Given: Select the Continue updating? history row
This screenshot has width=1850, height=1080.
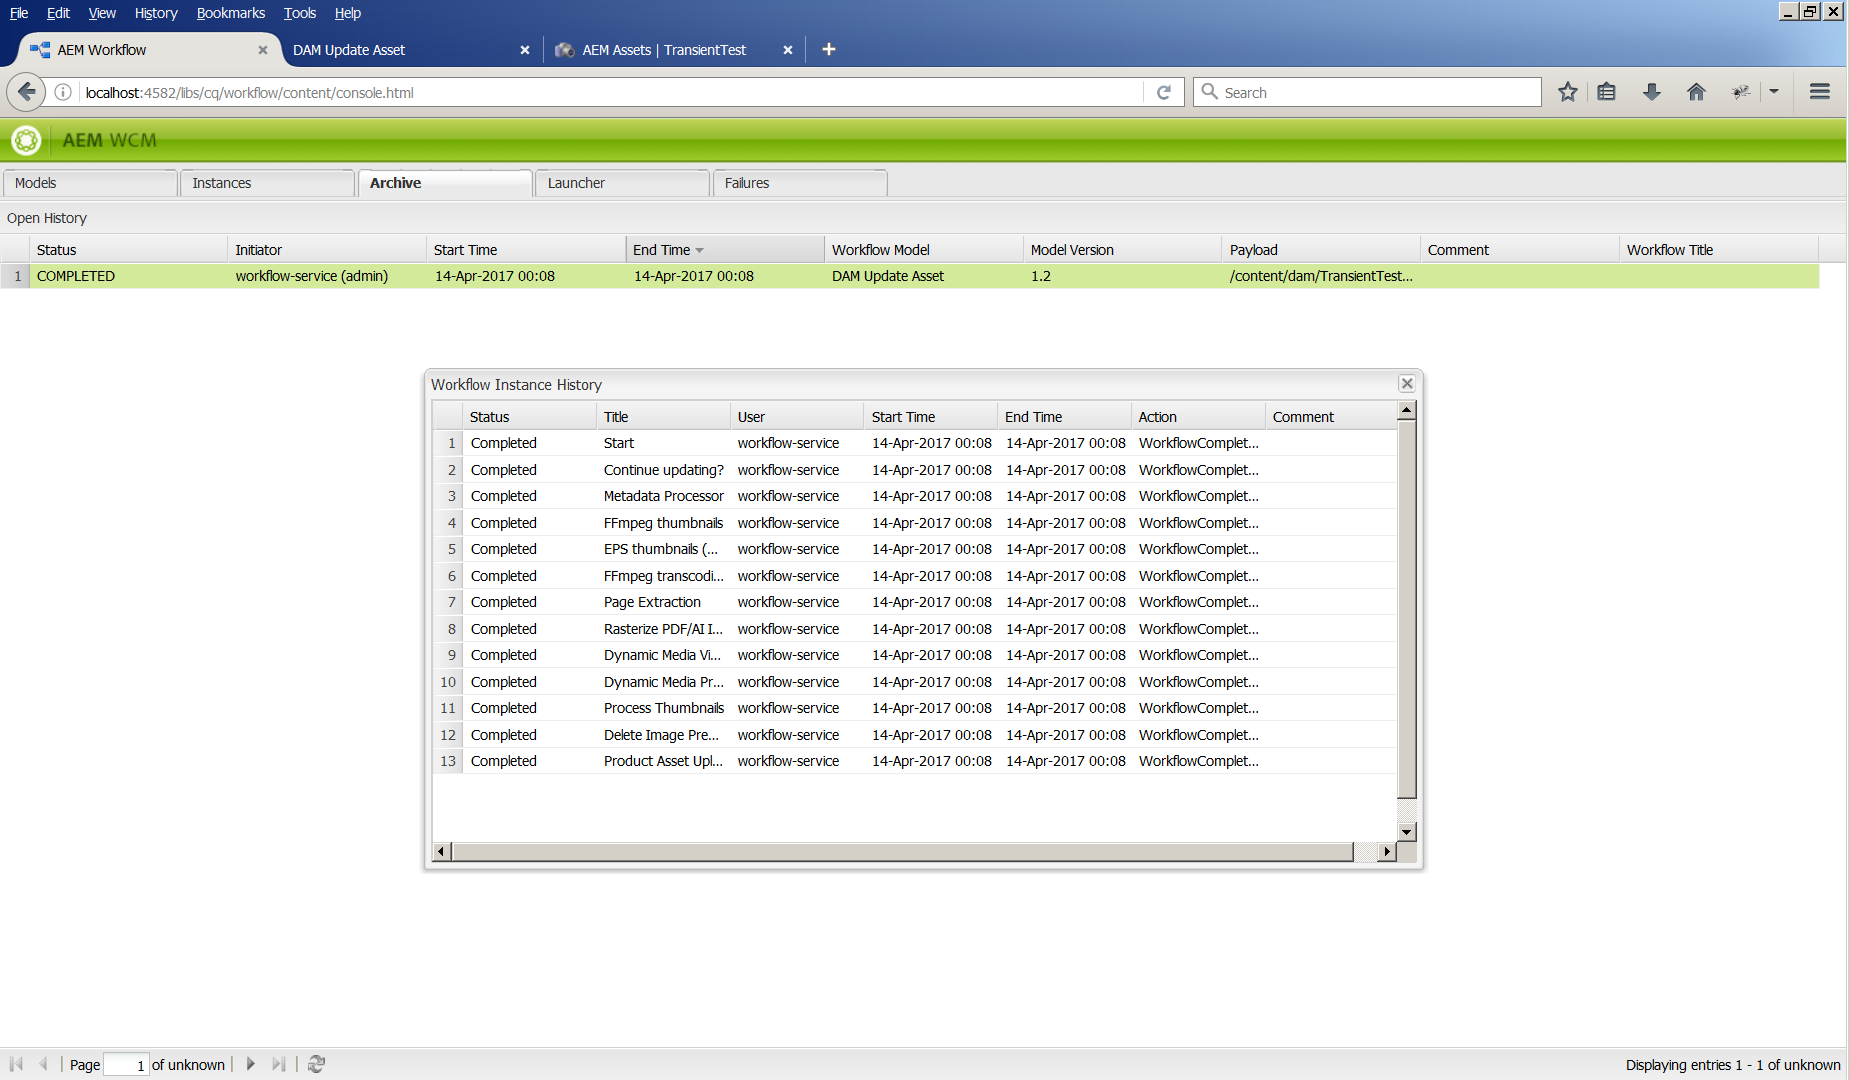Looking at the screenshot, I should point(914,470).
